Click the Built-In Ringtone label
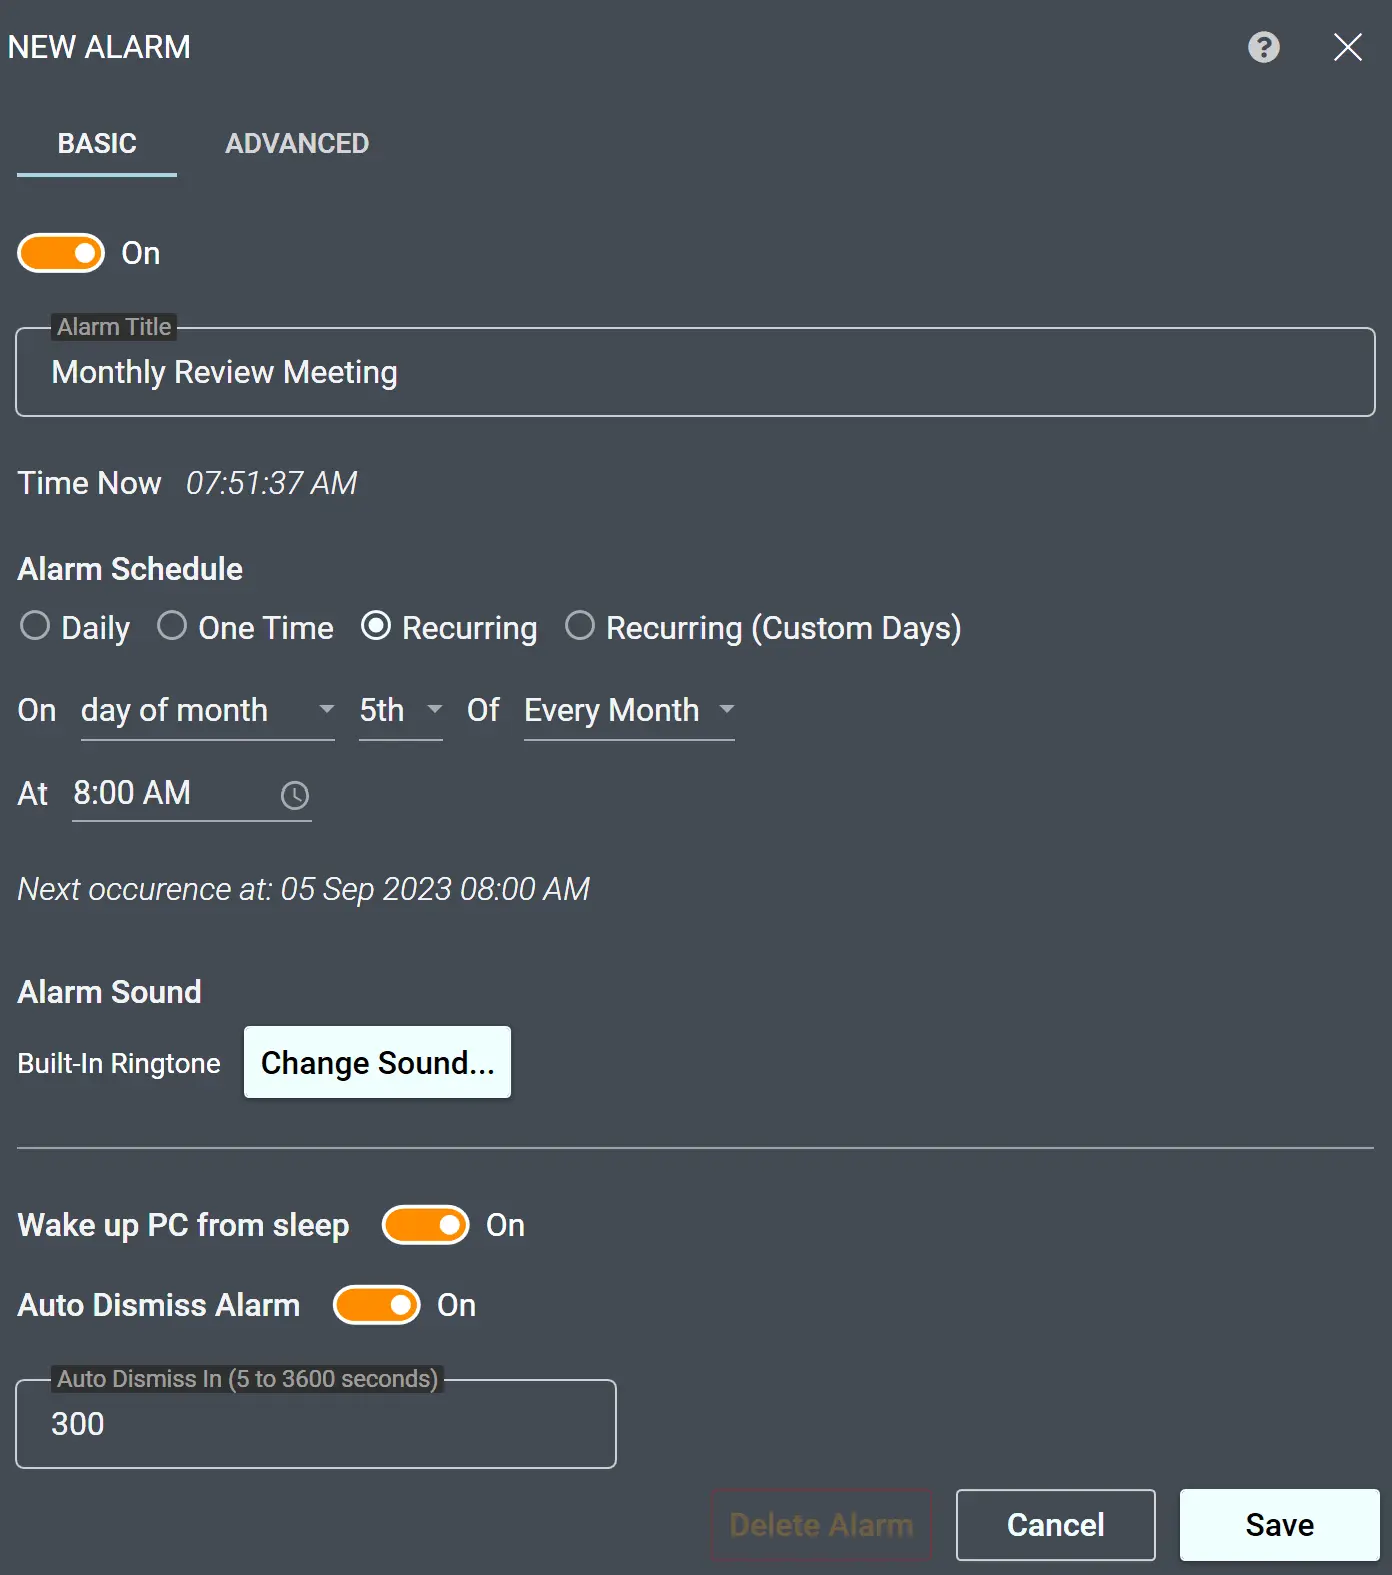This screenshot has width=1392, height=1575. (119, 1063)
